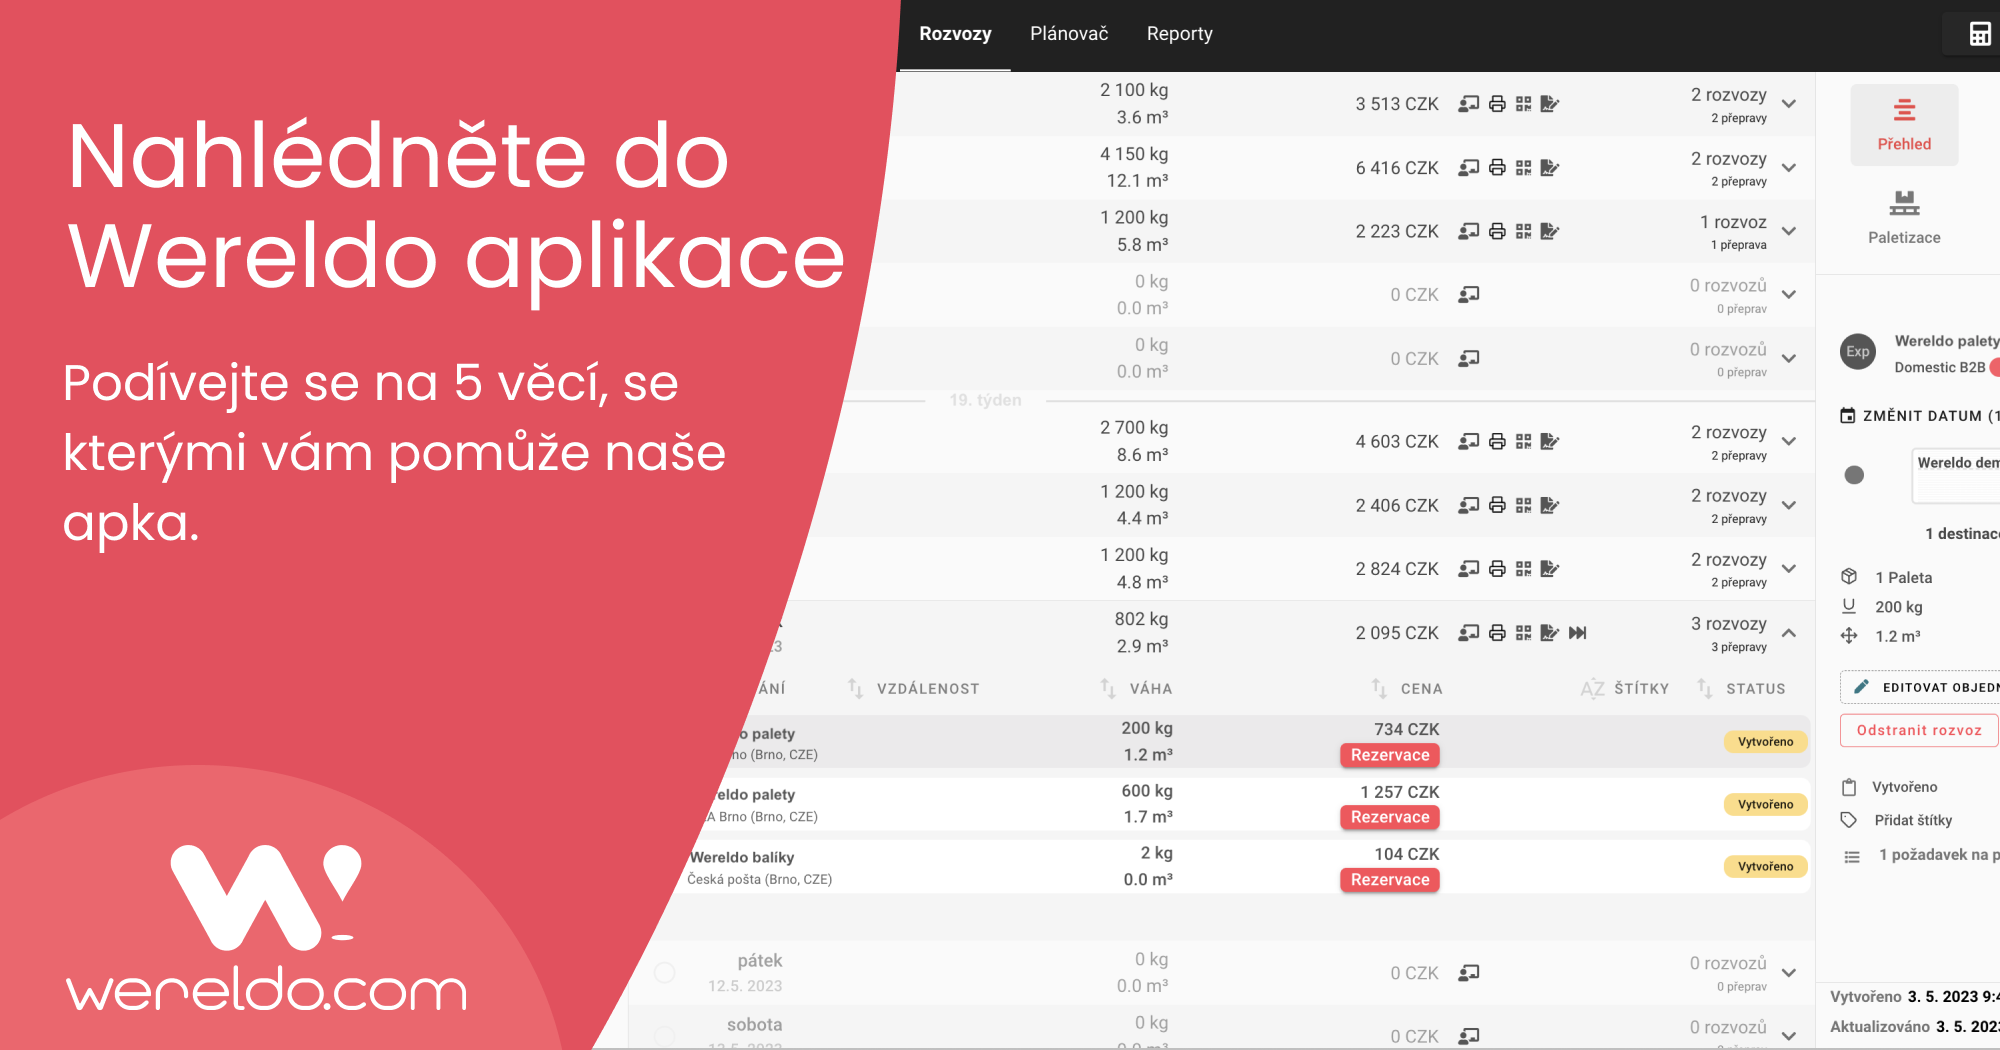Click the tag icon beside Přidat štítky
Viewport: 2000px width, 1050px height.
click(1849, 820)
